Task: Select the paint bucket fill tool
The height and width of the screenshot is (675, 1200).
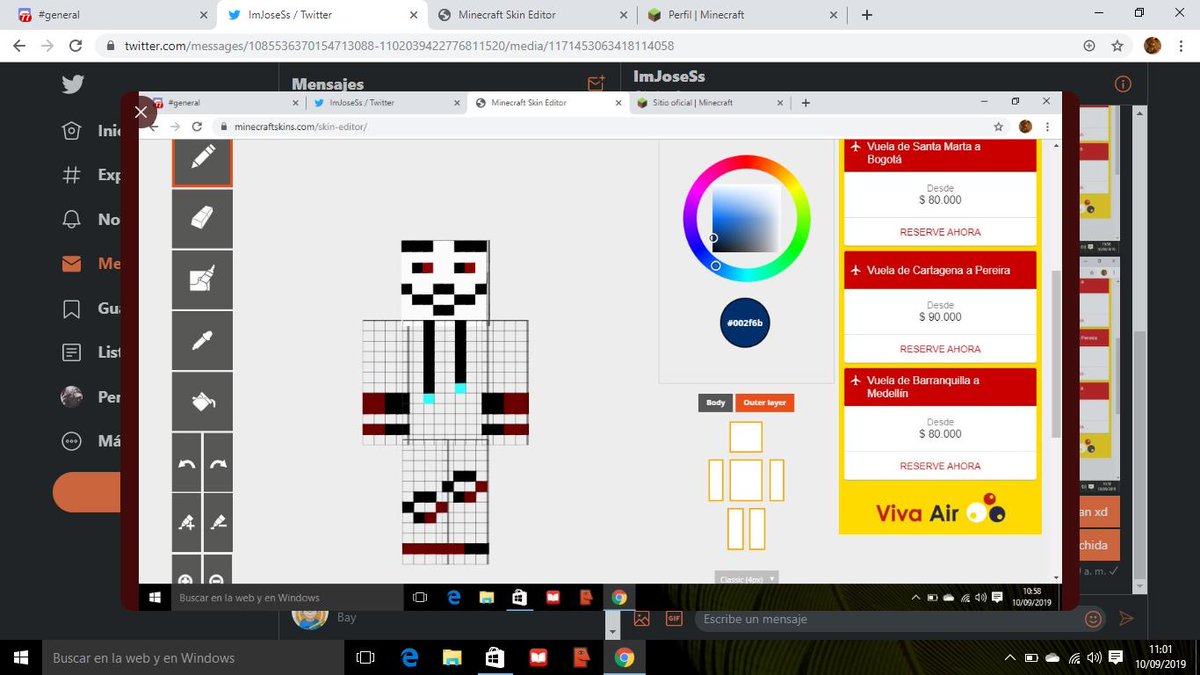Action: (x=202, y=401)
